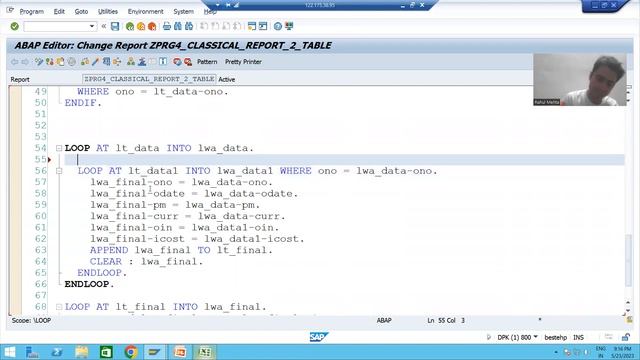Set an external breakpoint icon
This screenshot has height=360, width=640.
pos(188,62)
